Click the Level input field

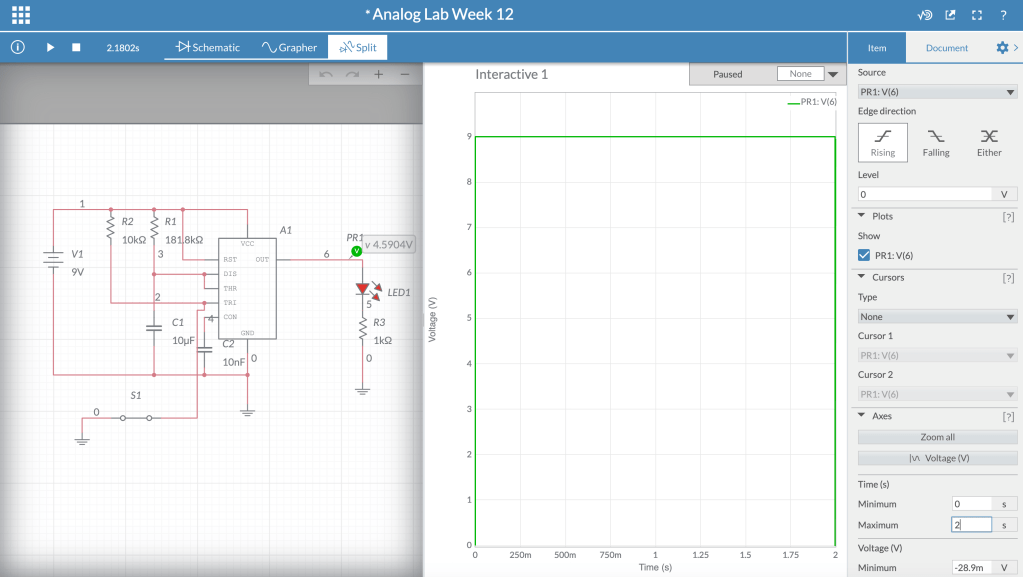pos(925,194)
